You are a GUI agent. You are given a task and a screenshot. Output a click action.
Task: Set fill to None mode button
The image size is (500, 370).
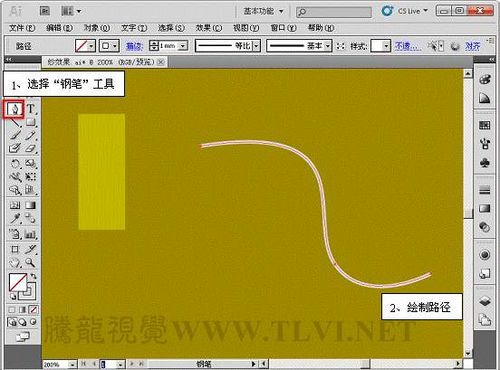[x=33, y=310]
